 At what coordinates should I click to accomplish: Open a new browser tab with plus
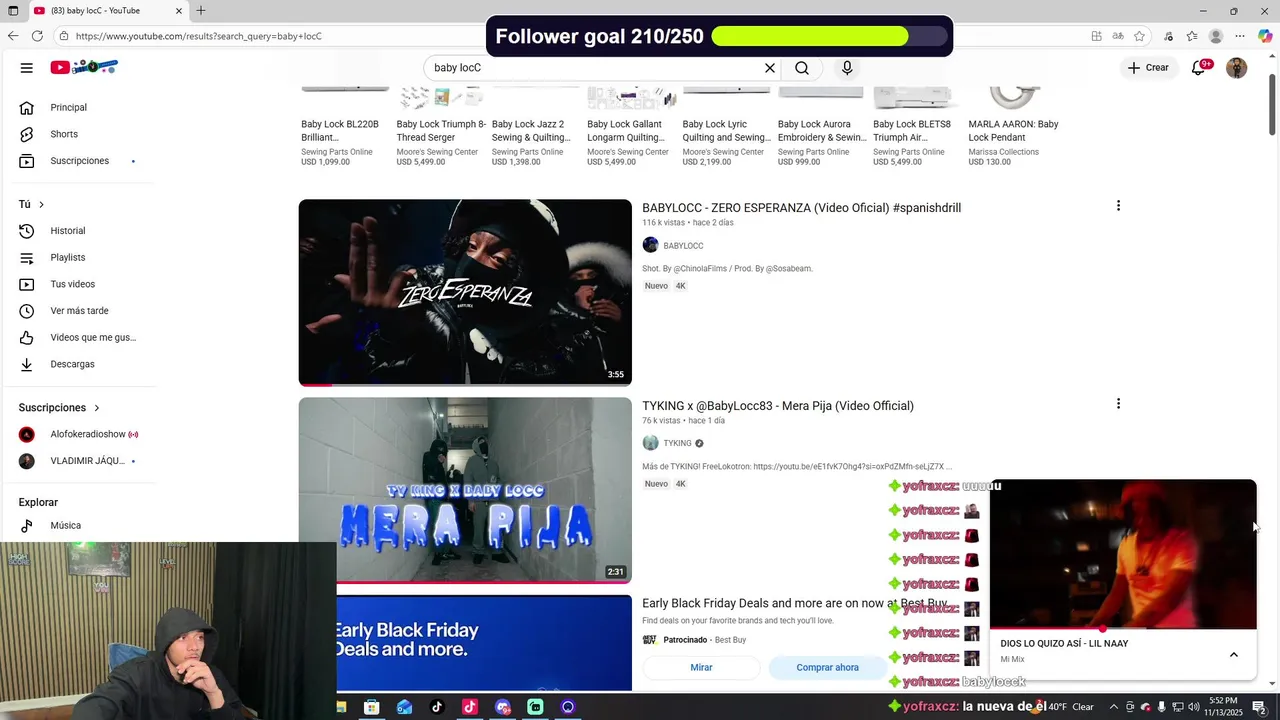[201, 11]
